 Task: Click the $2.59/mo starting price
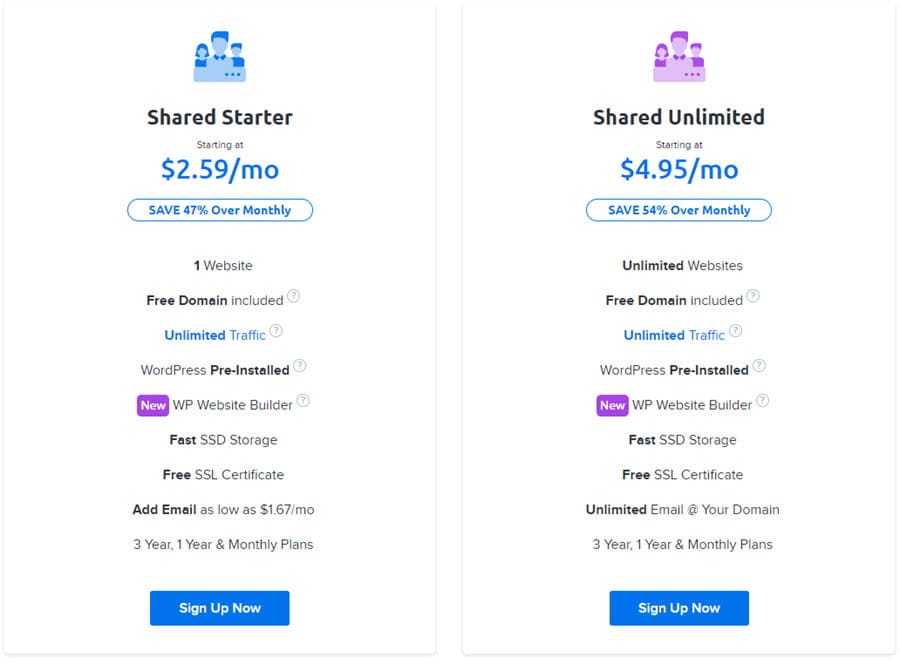pos(220,170)
